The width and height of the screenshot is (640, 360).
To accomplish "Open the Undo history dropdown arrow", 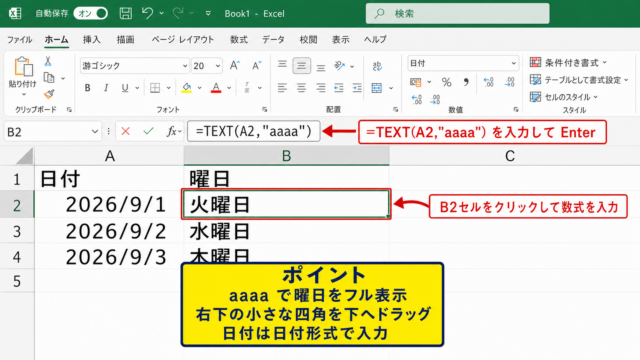I will 162,13.
